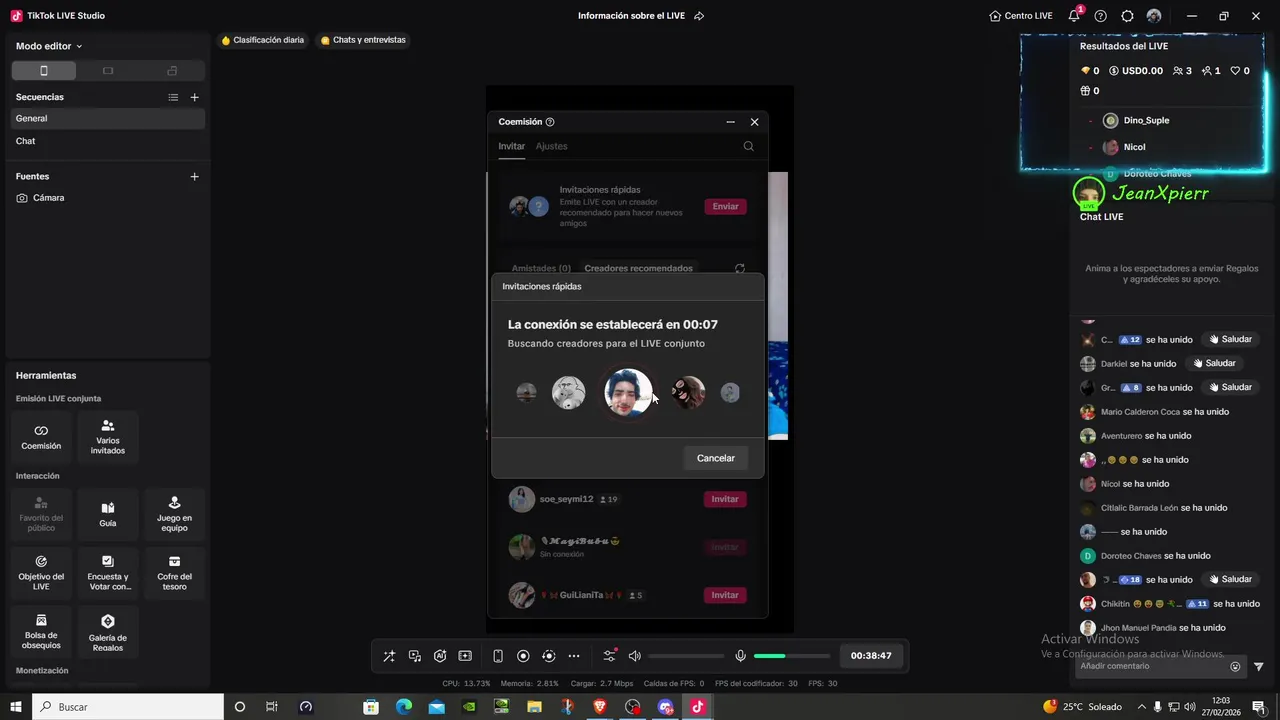Screen dimensions: 1280x720
Task: Open the Secuencias list view icon
Action: (173, 97)
